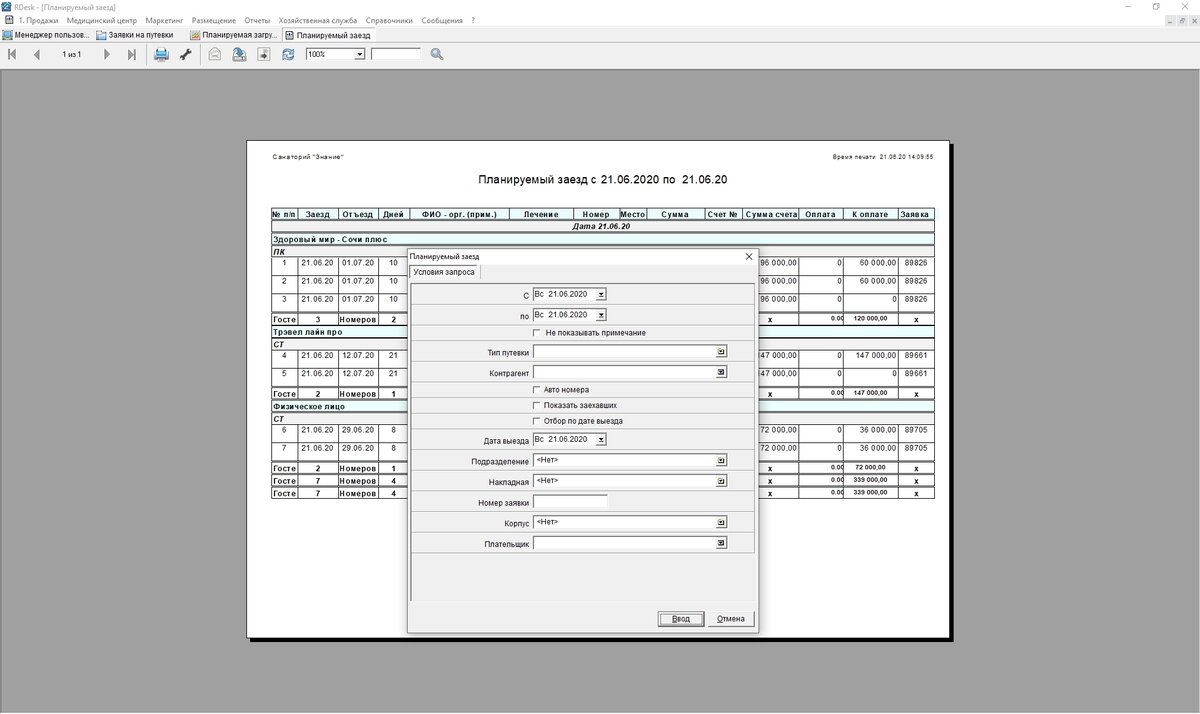Screen dimensions: 1200x714
Task: Enable the 'Авто номера' checkbox
Action: [537, 390]
